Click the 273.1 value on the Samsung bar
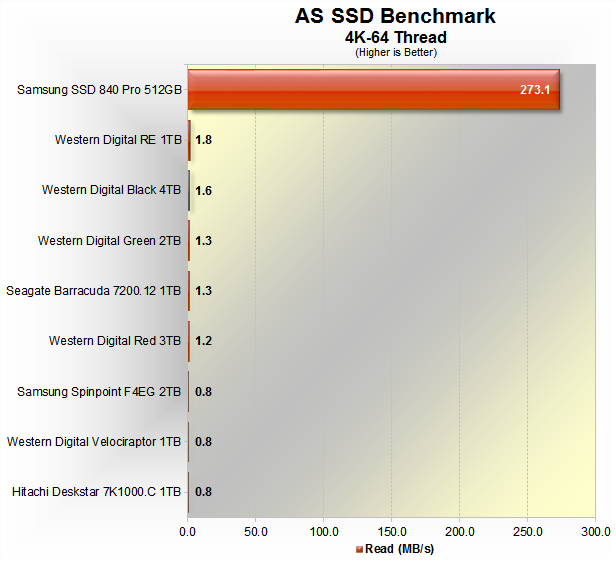 tap(535, 90)
